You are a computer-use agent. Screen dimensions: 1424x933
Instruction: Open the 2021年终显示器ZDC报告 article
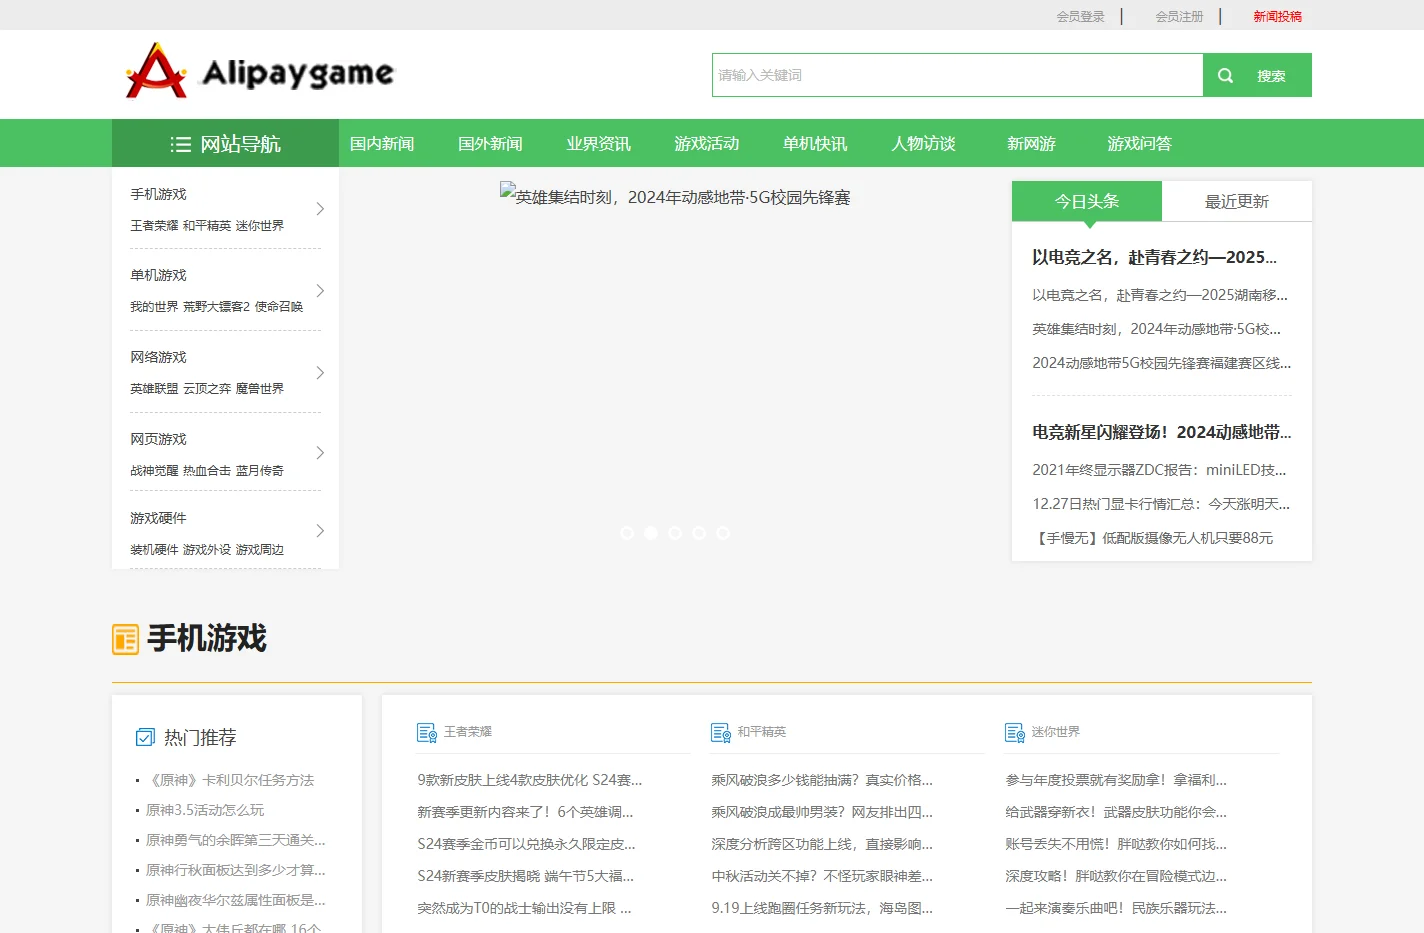(x=1159, y=470)
